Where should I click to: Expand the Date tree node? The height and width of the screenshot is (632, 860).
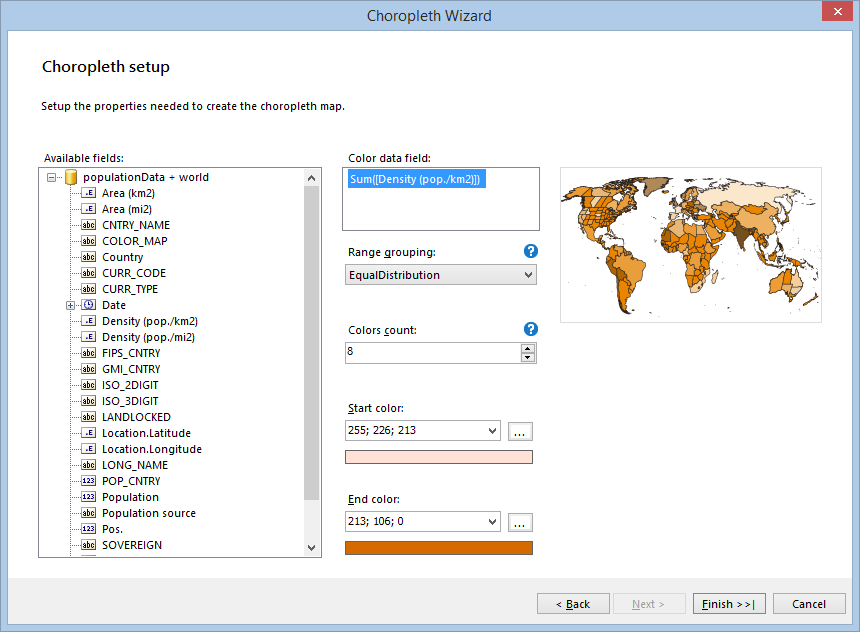pyautogui.click(x=70, y=305)
